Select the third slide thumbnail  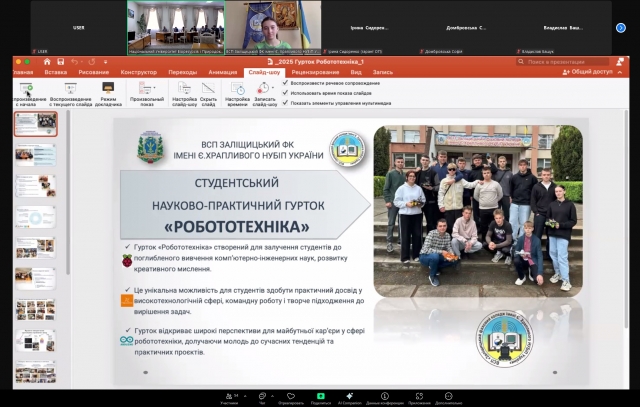36,185
